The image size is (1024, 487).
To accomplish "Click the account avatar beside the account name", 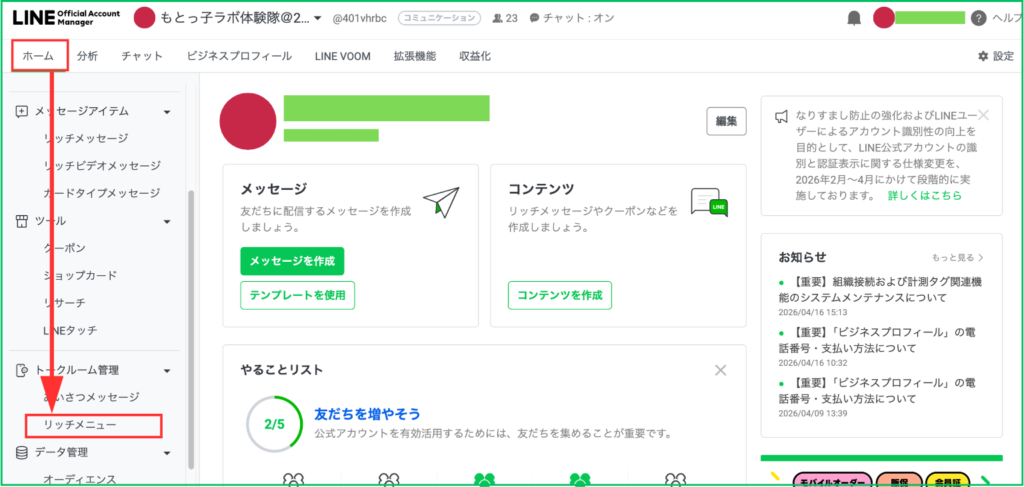I will 144,18.
